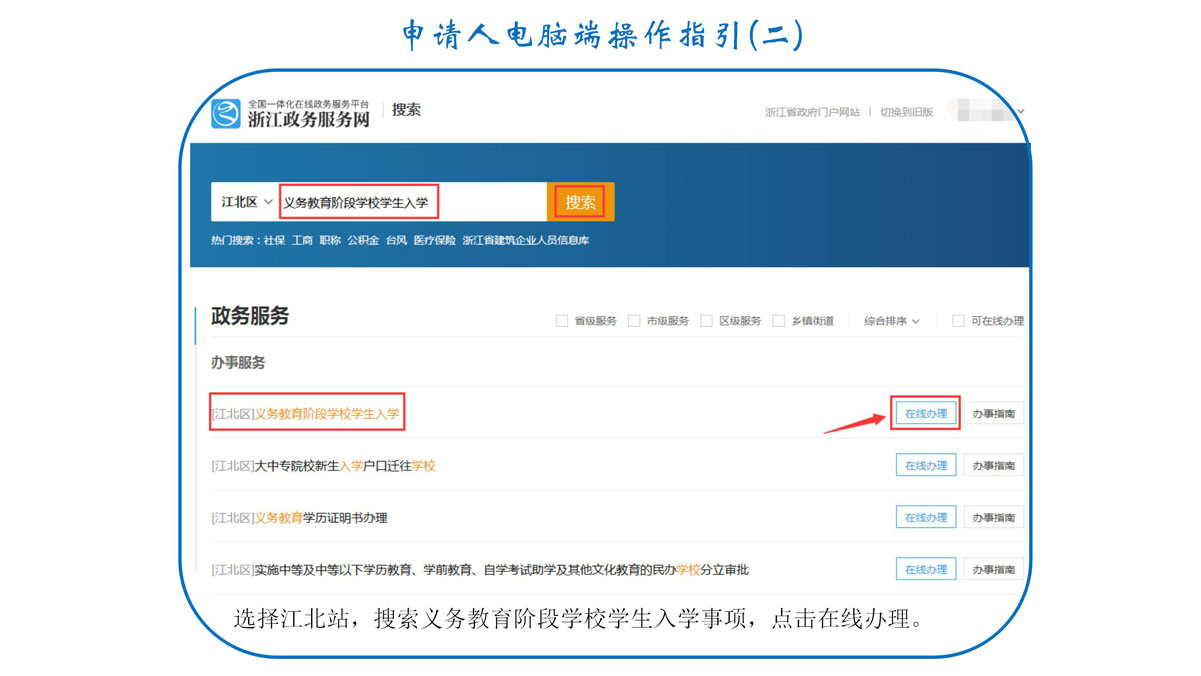Open the 江北区 region dropdown
This screenshot has height=676, width=1201.
pyautogui.click(x=246, y=202)
